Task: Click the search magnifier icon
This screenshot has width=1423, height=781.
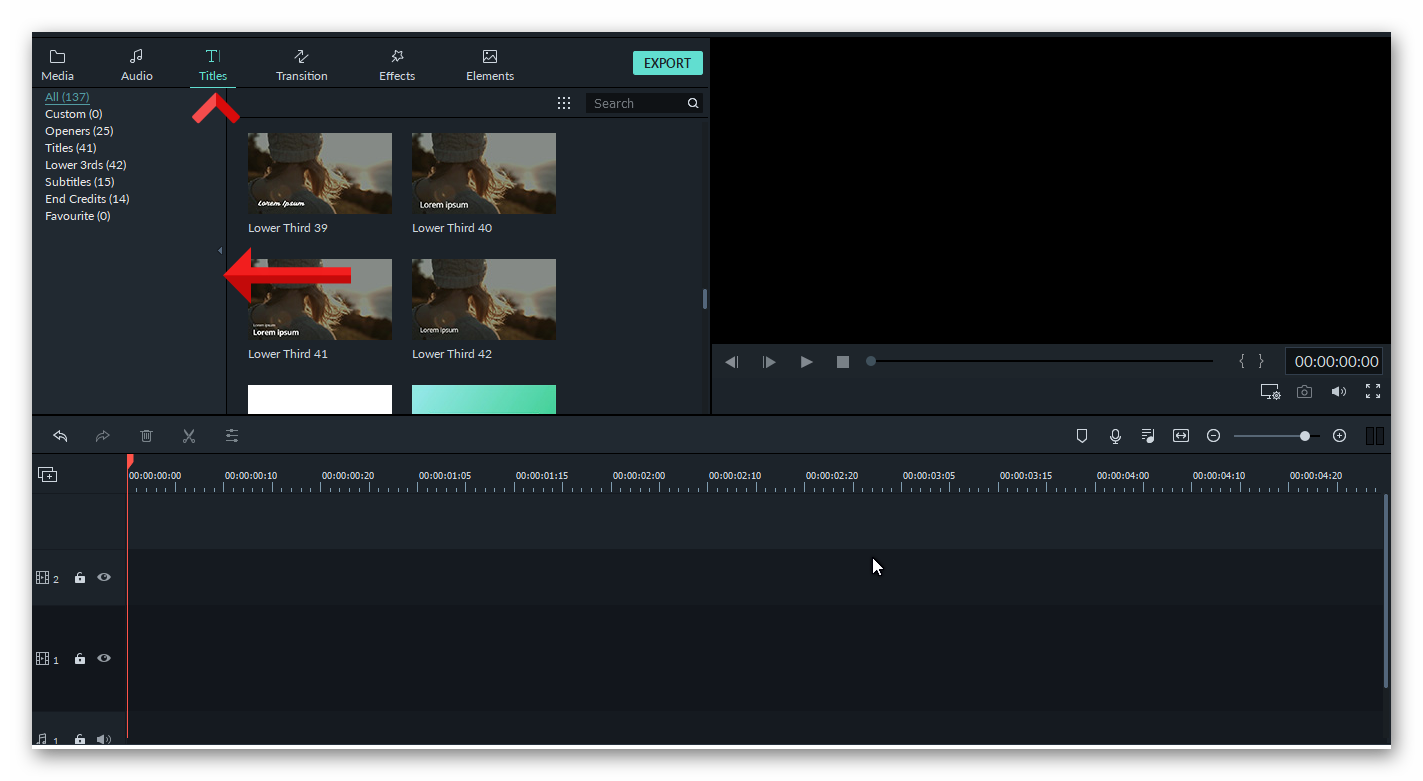Action: pos(693,103)
